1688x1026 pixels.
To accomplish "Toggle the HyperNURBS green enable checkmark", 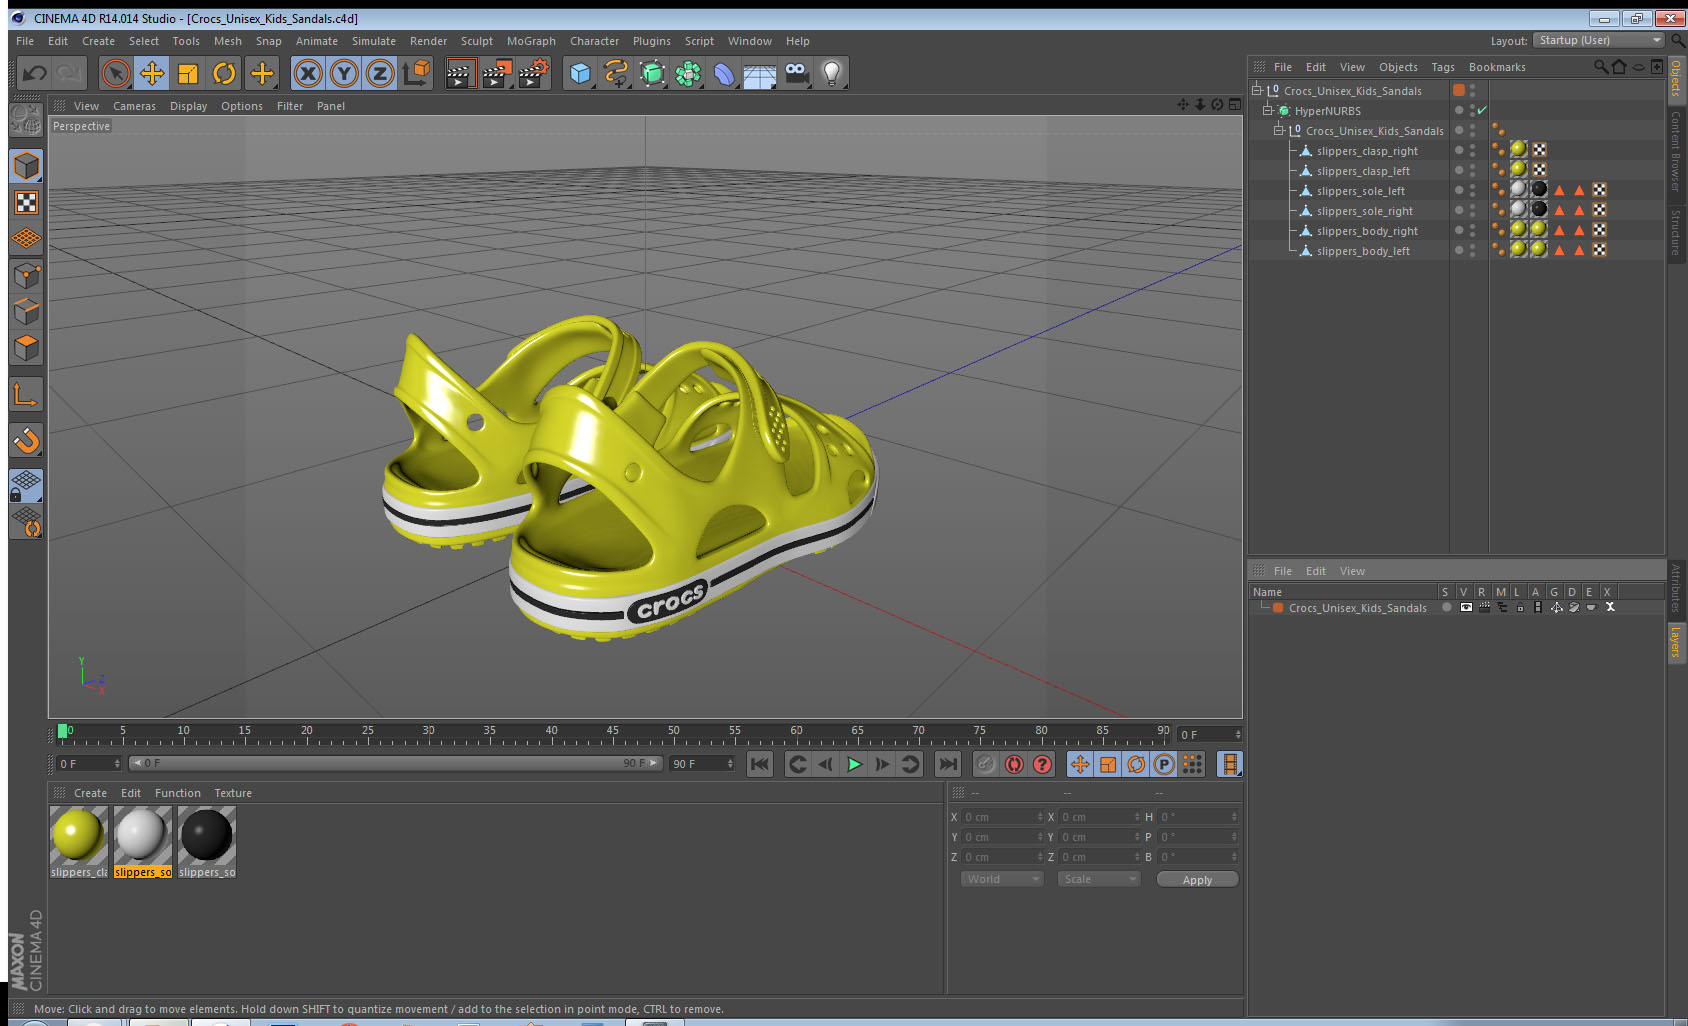I will pyautogui.click(x=1482, y=110).
